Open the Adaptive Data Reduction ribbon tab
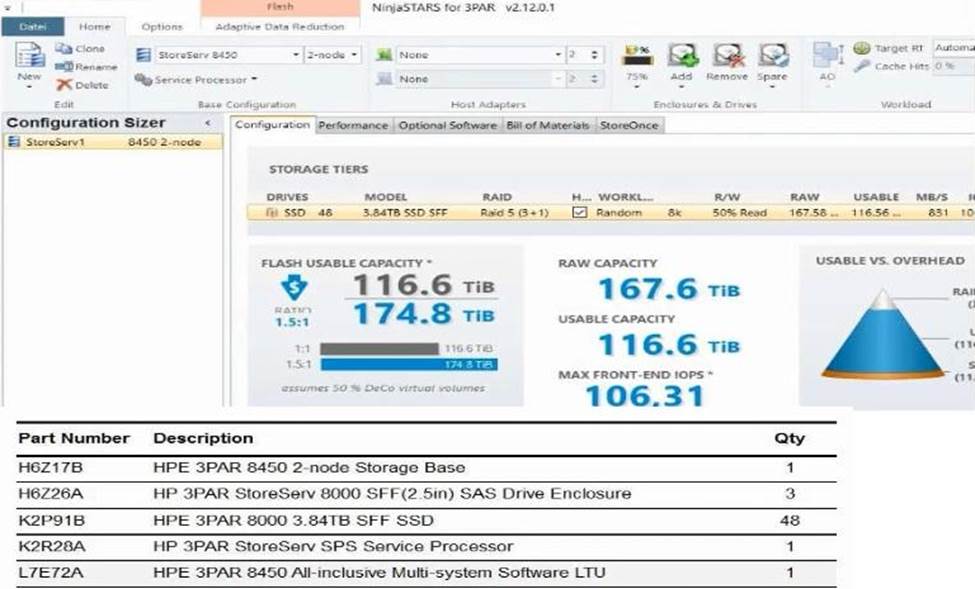The height and width of the screenshot is (589, 975). pyautogui.click(x=279, y=27)
